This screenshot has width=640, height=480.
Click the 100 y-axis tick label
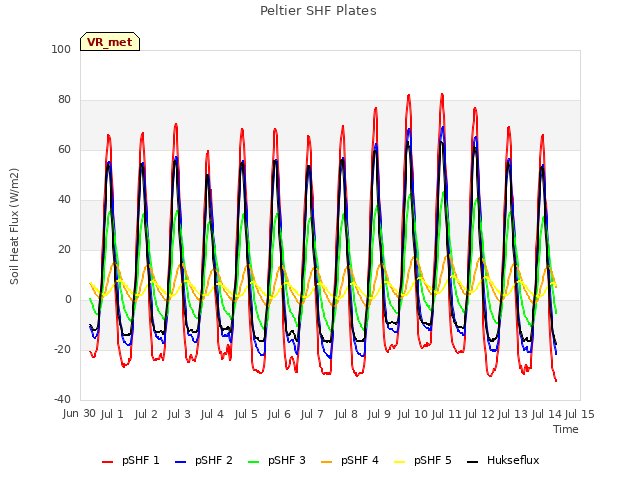click(61, 49)
